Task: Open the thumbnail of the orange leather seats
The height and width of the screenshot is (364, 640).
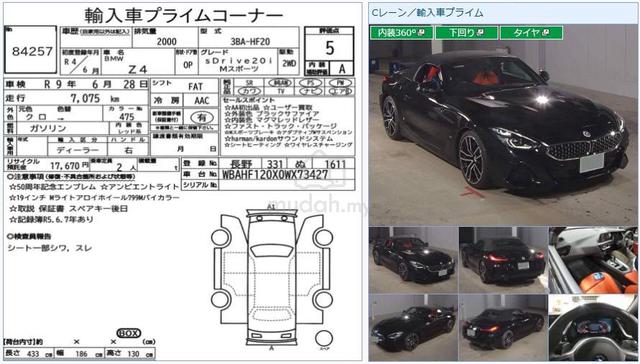Action: tap(593, 260)
